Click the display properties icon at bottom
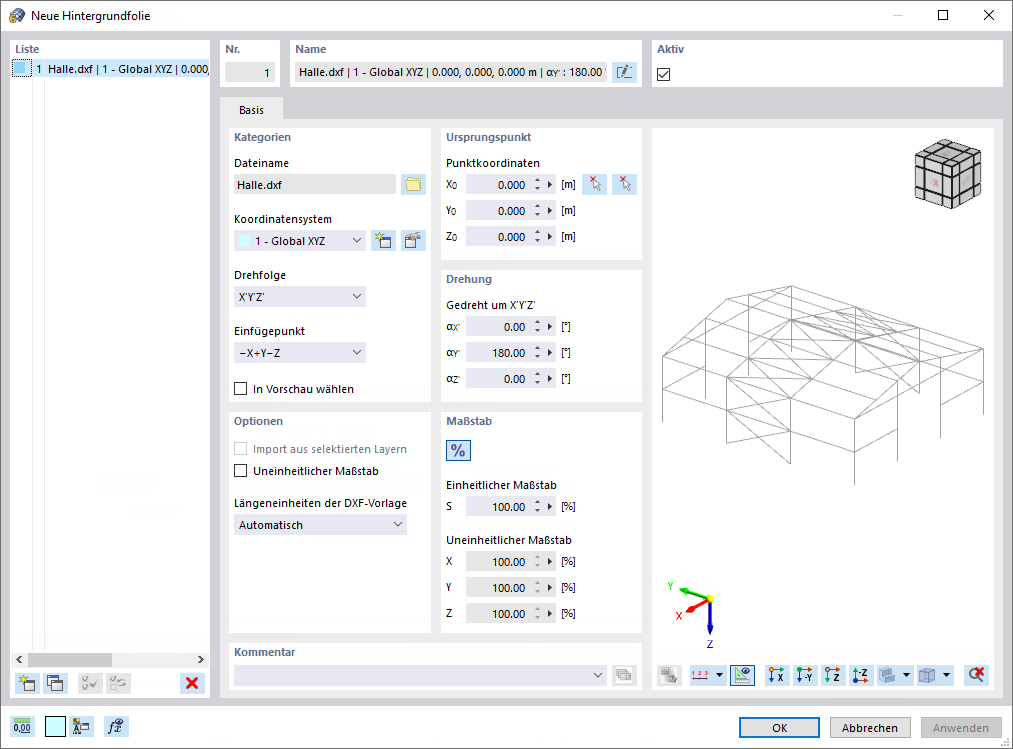This screenshot has height=749, width=1013. coord(81,726)
